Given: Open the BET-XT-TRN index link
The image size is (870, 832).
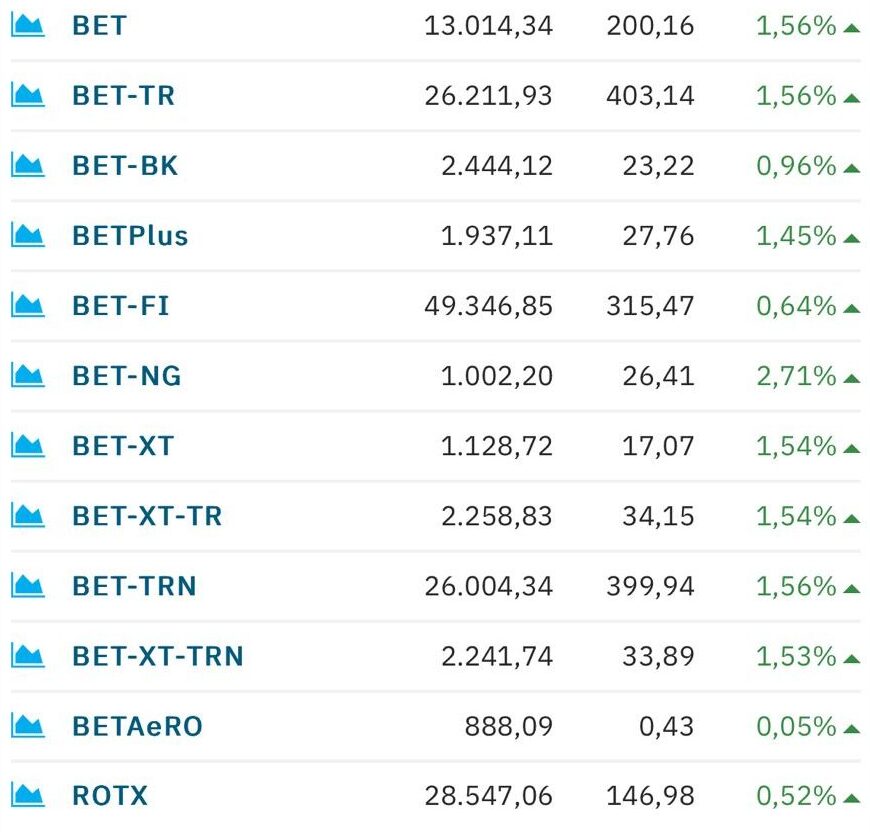Looking at the screenshot, I should coord(158,656).
